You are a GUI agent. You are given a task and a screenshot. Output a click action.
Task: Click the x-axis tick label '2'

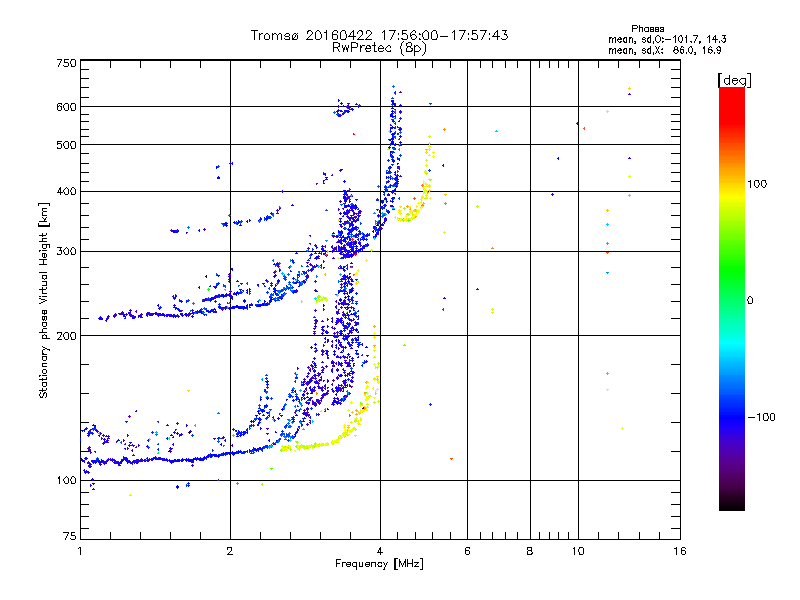pos(230,551)
